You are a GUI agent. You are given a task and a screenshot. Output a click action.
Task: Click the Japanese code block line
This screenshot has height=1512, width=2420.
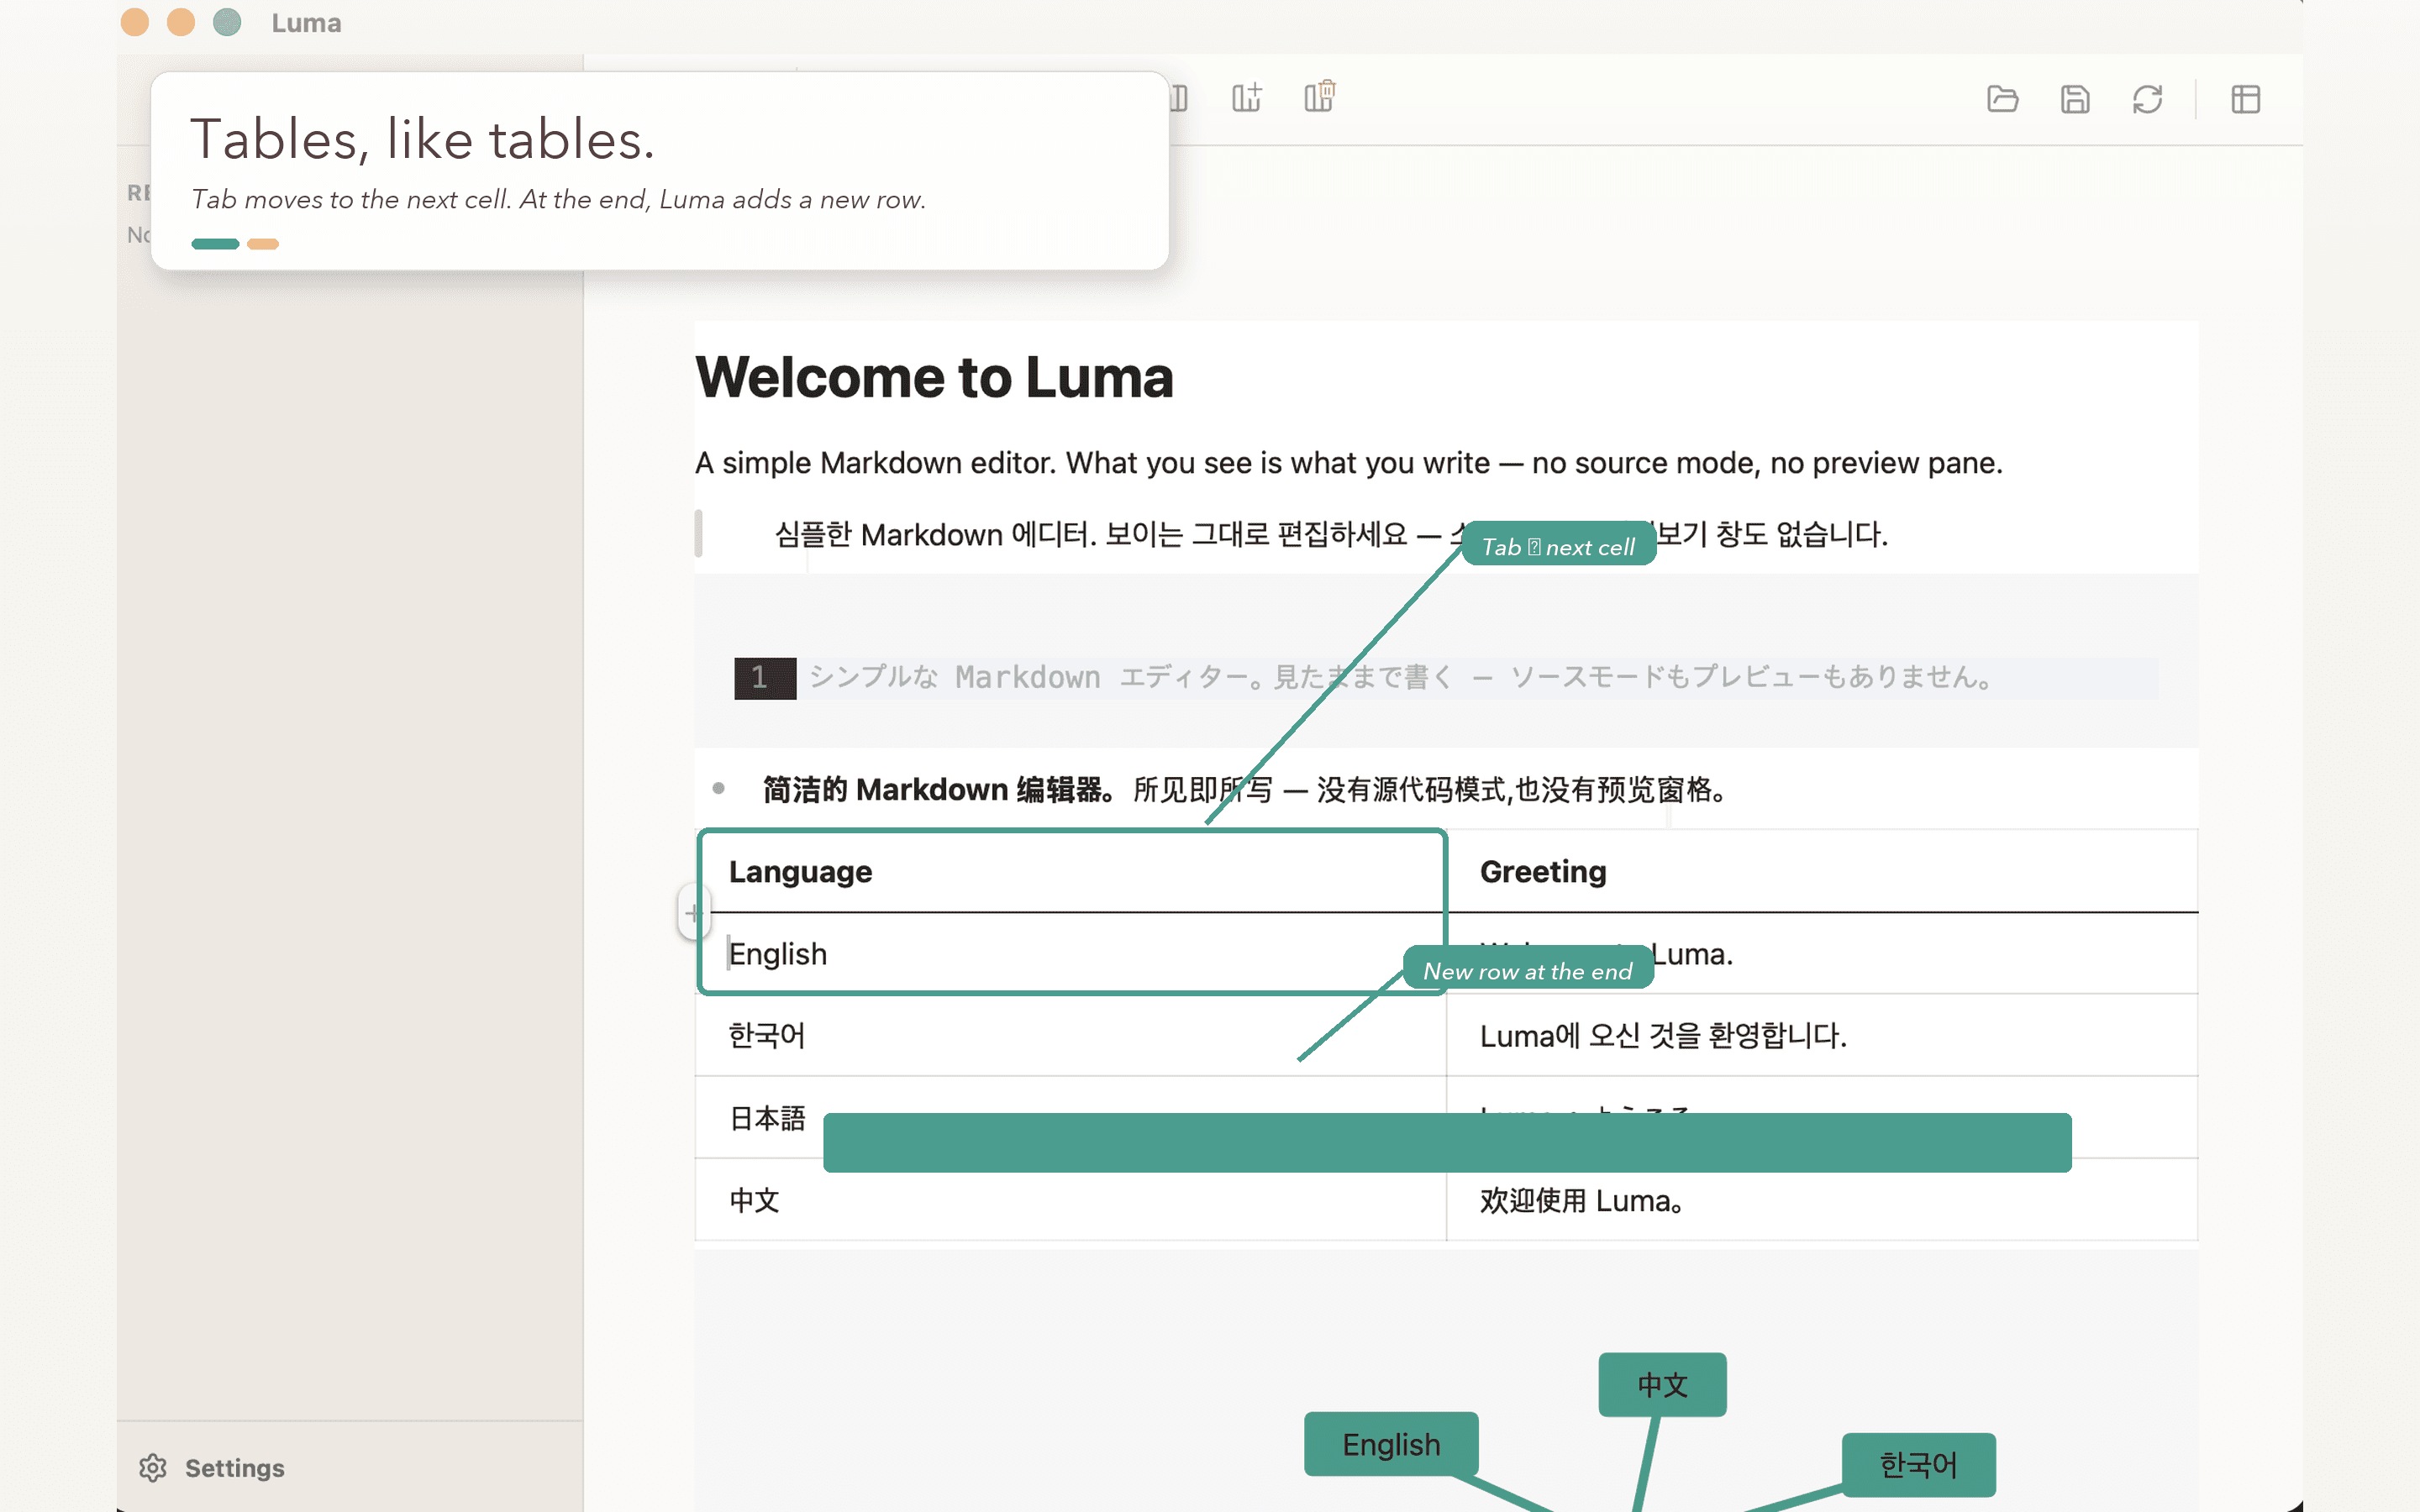point(1400,677)
